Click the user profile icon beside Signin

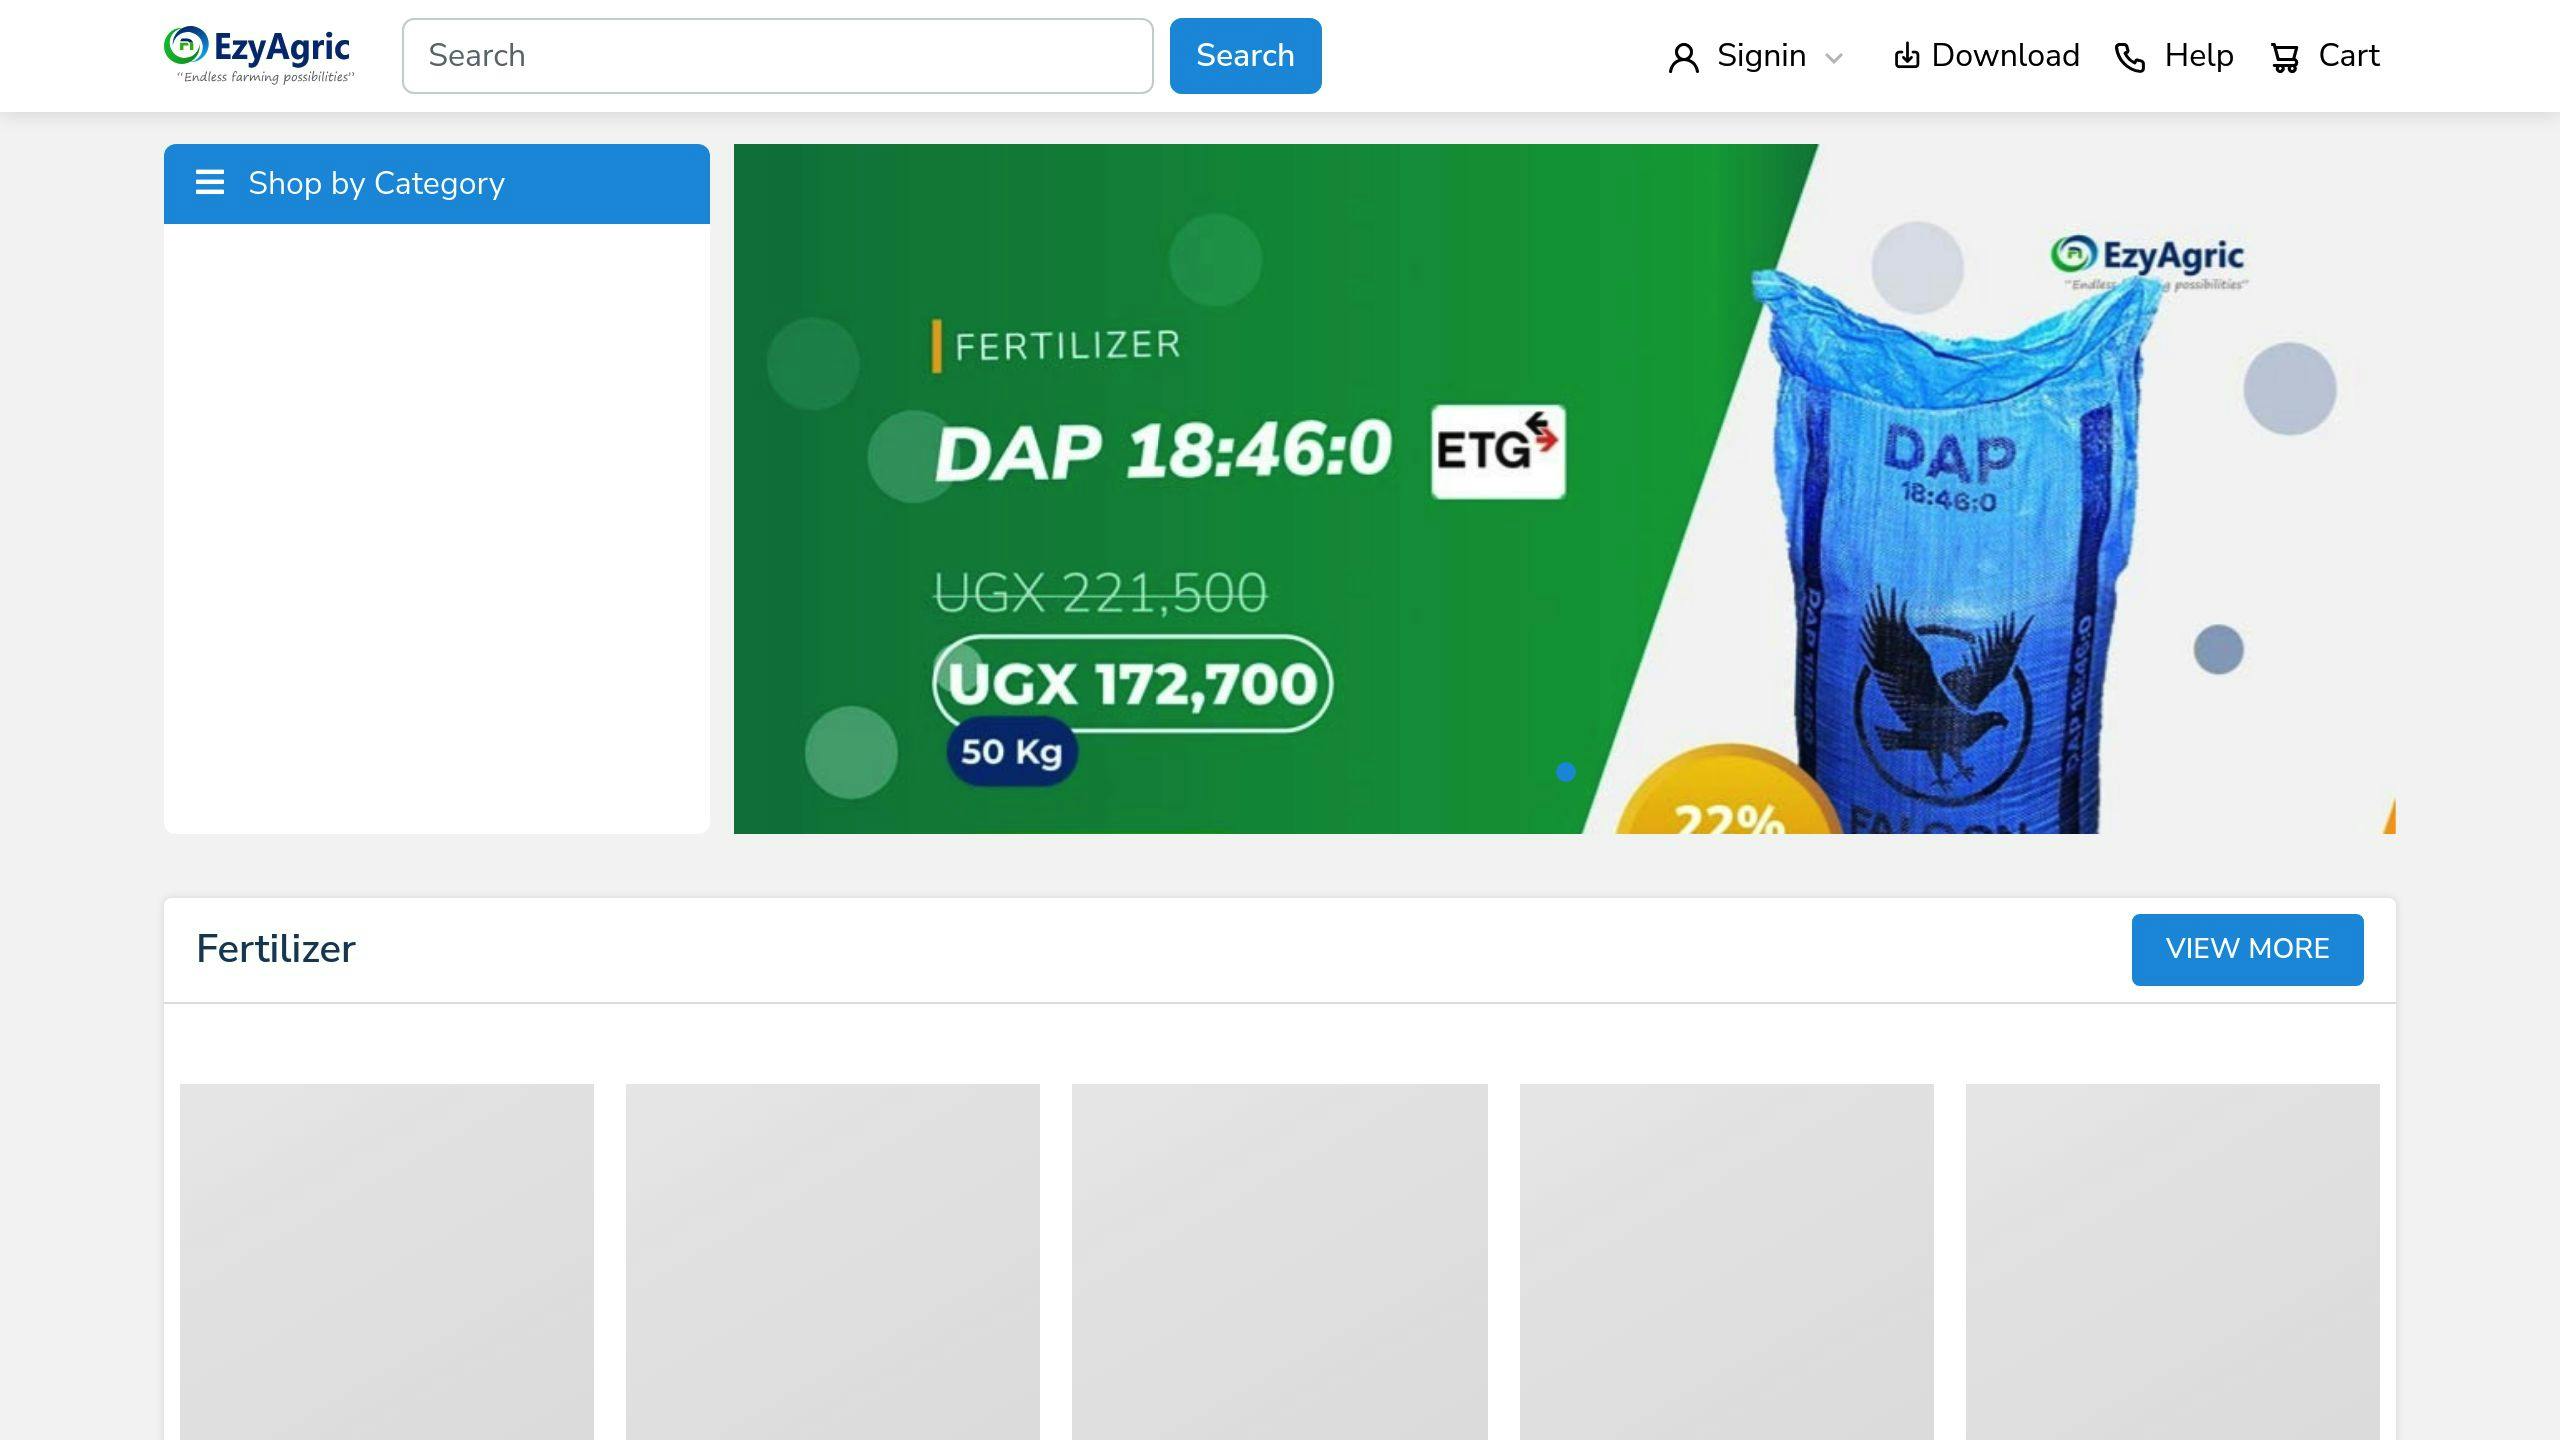coord(1684,58)
